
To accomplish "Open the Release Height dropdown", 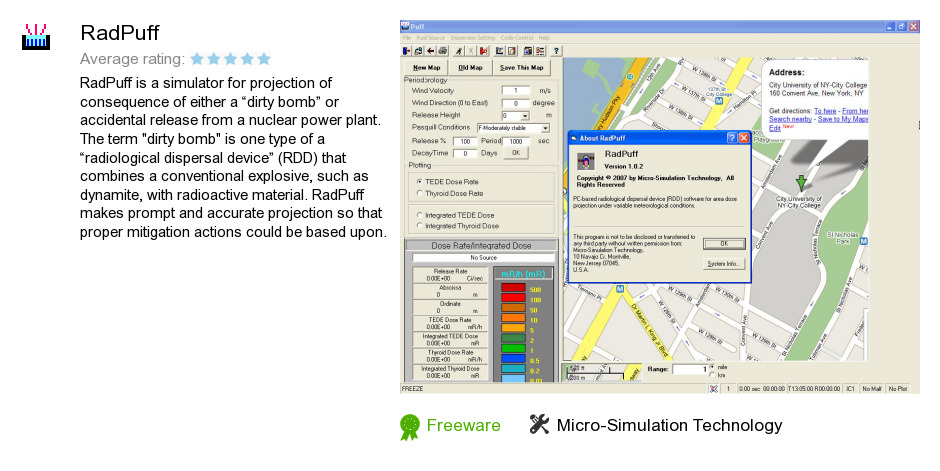I will (x=525, y=116).
